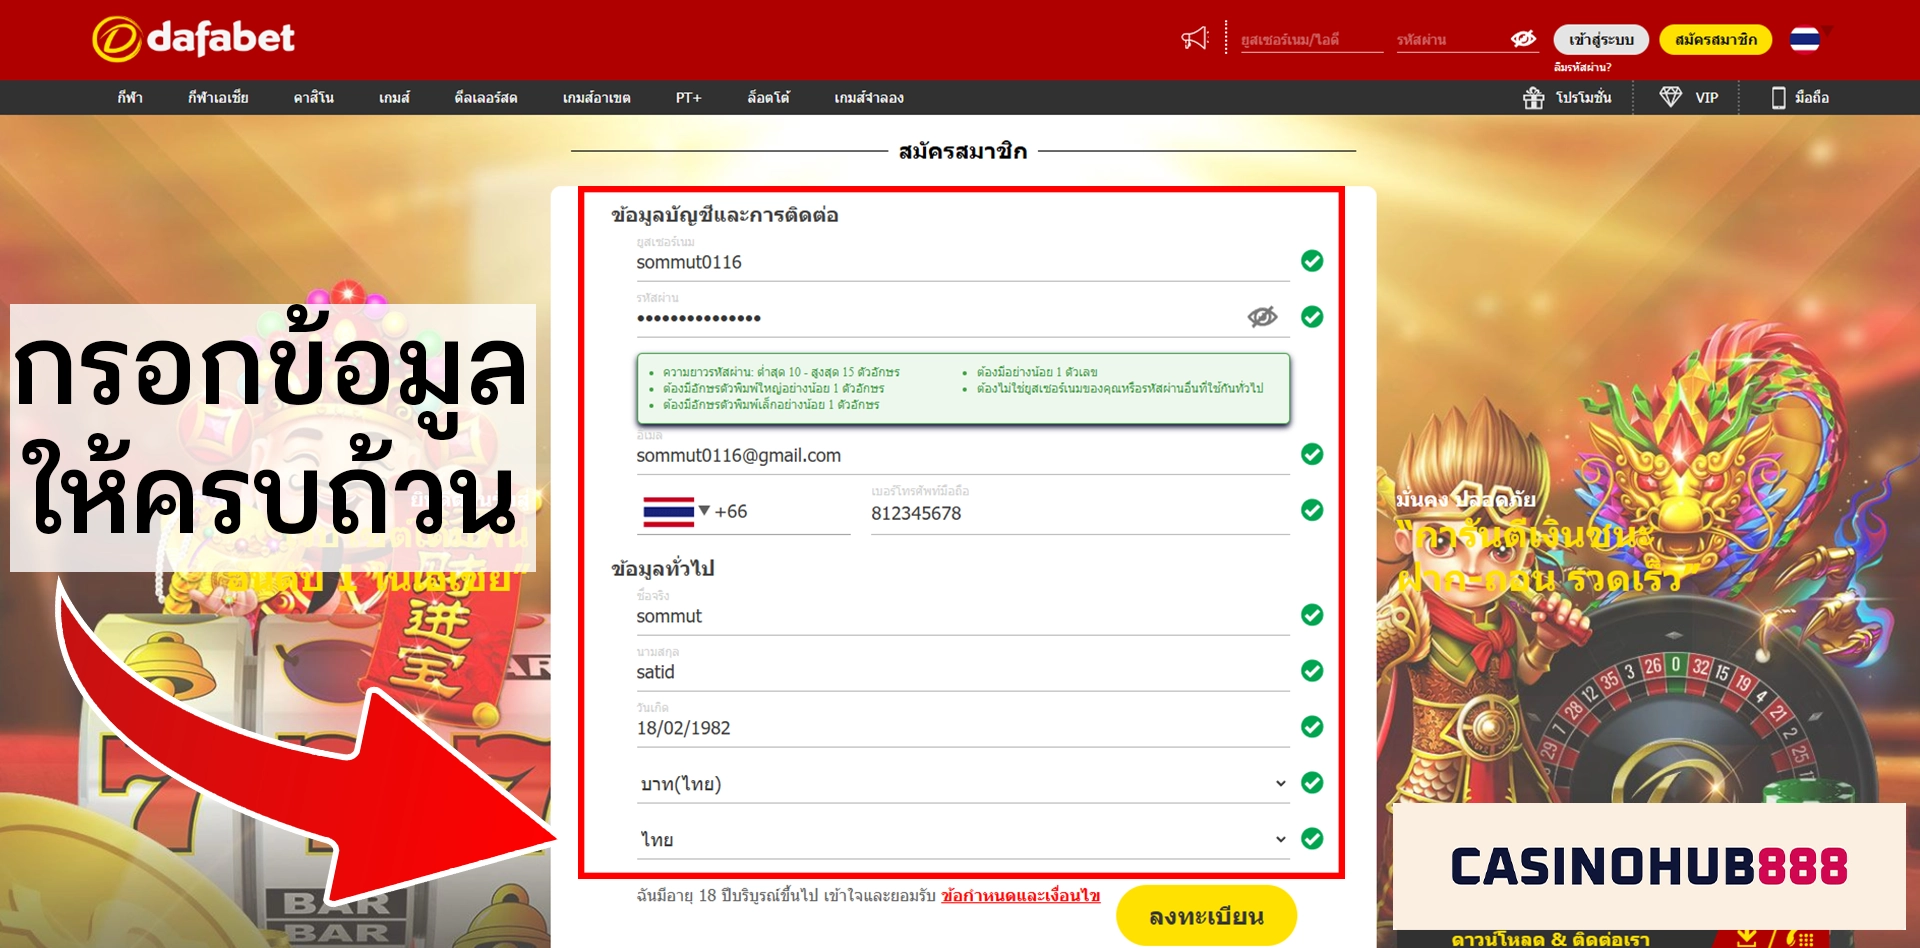This screenshot has width=1920, height=948.
Task: Click the green check beside country ไทย
Action: (x=1312, y=839)
